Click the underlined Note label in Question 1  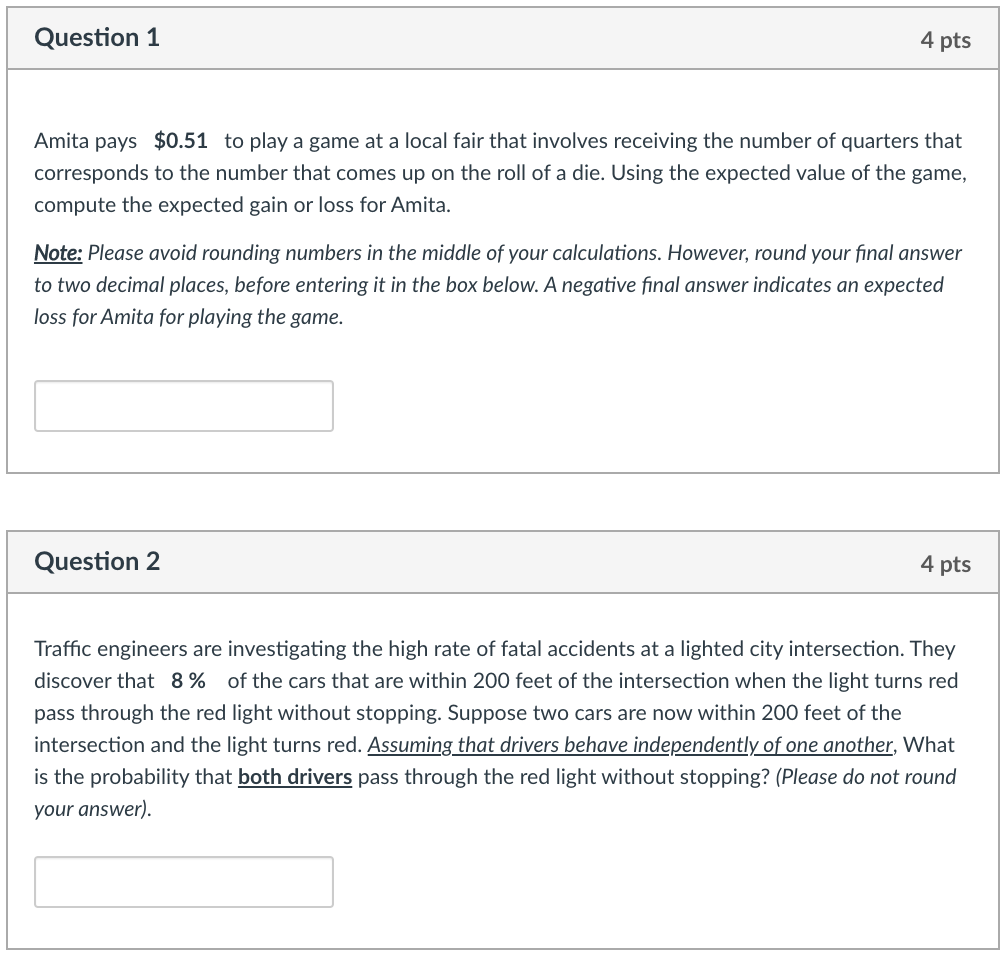(57, 252)
